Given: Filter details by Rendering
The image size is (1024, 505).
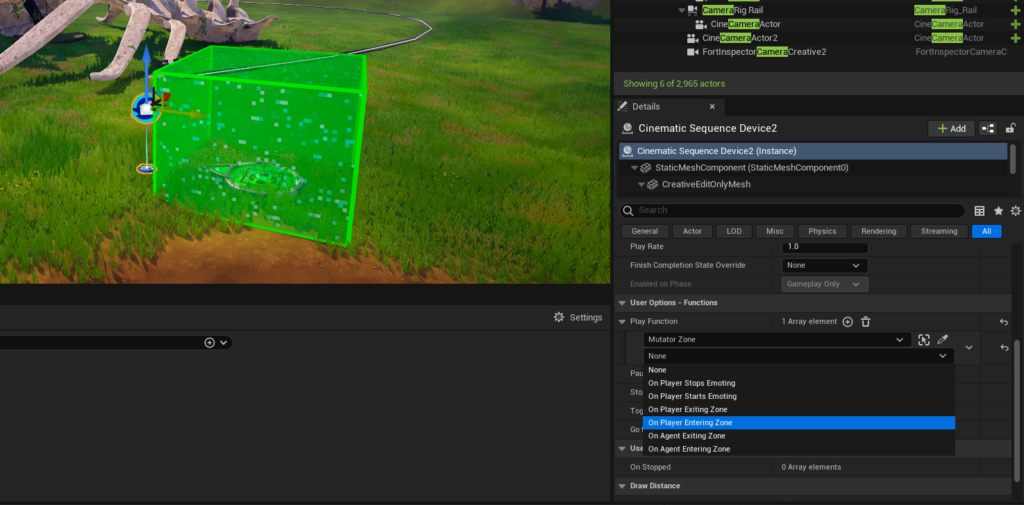Looking at the screenshot, I should [x=879, y=231].
